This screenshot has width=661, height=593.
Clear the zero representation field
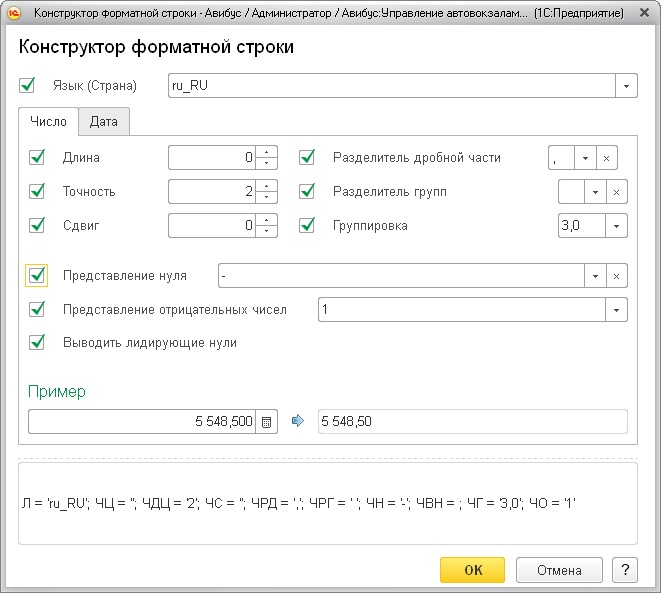(x=616, y=276)
